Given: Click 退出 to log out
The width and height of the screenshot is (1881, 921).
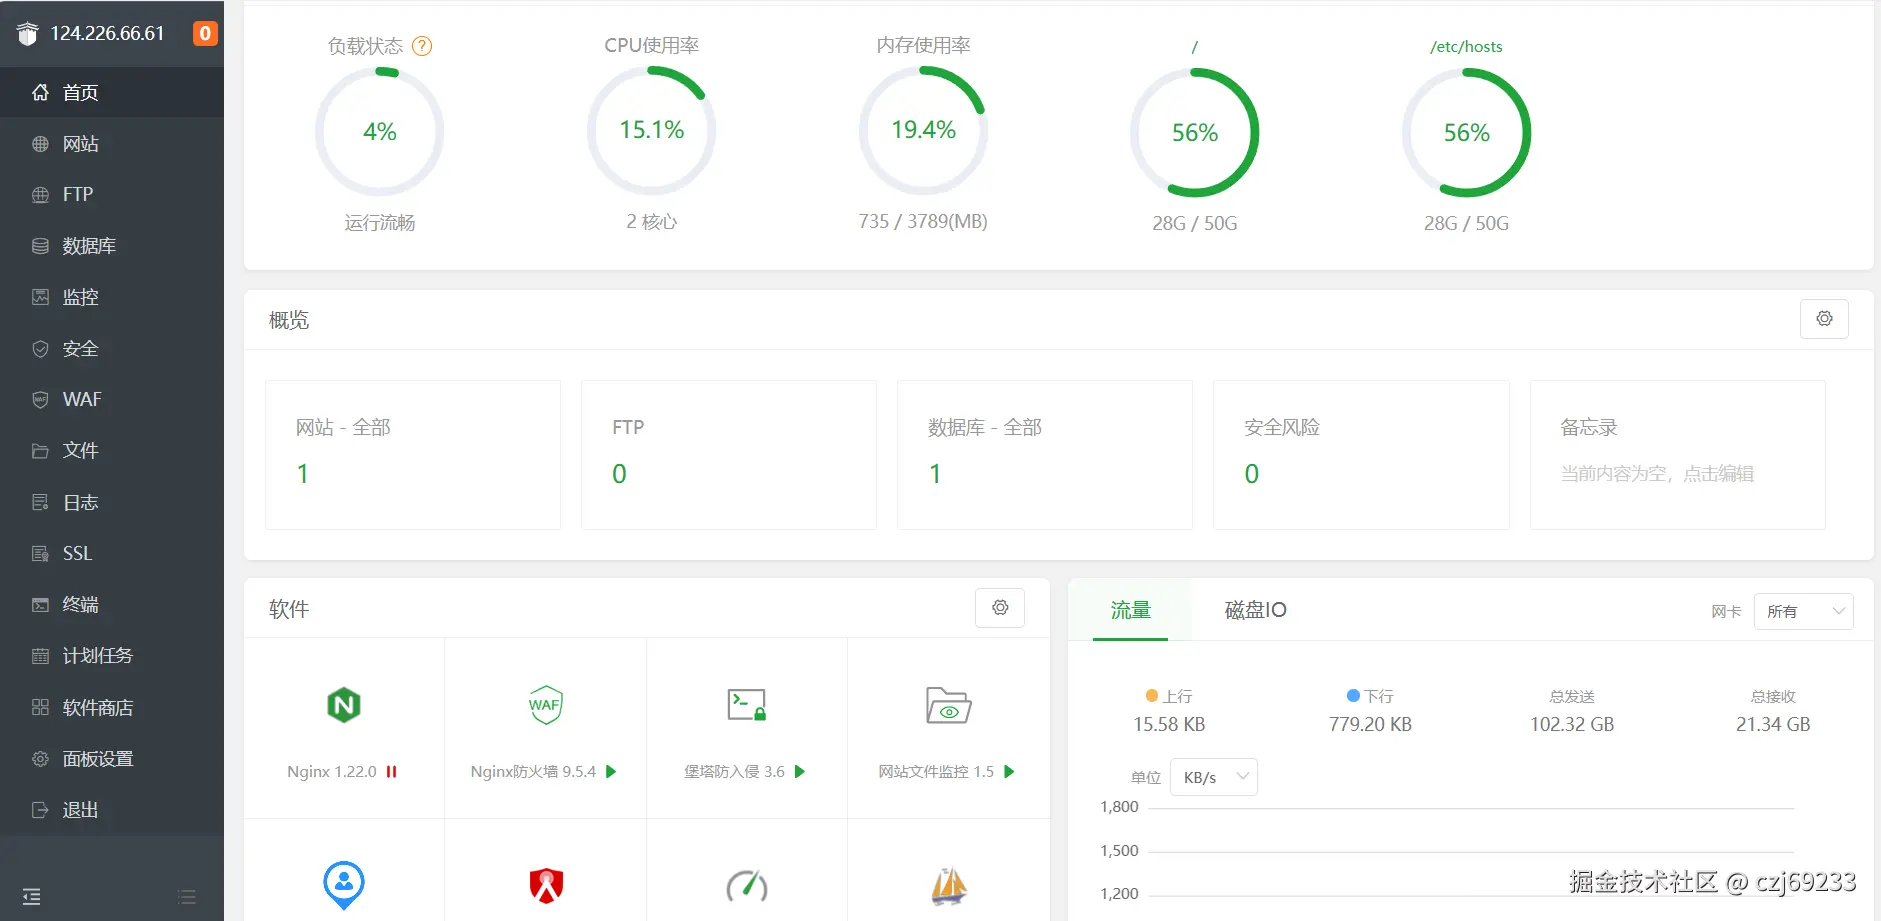Looking at the screenshot, I should tap(112, 810).
